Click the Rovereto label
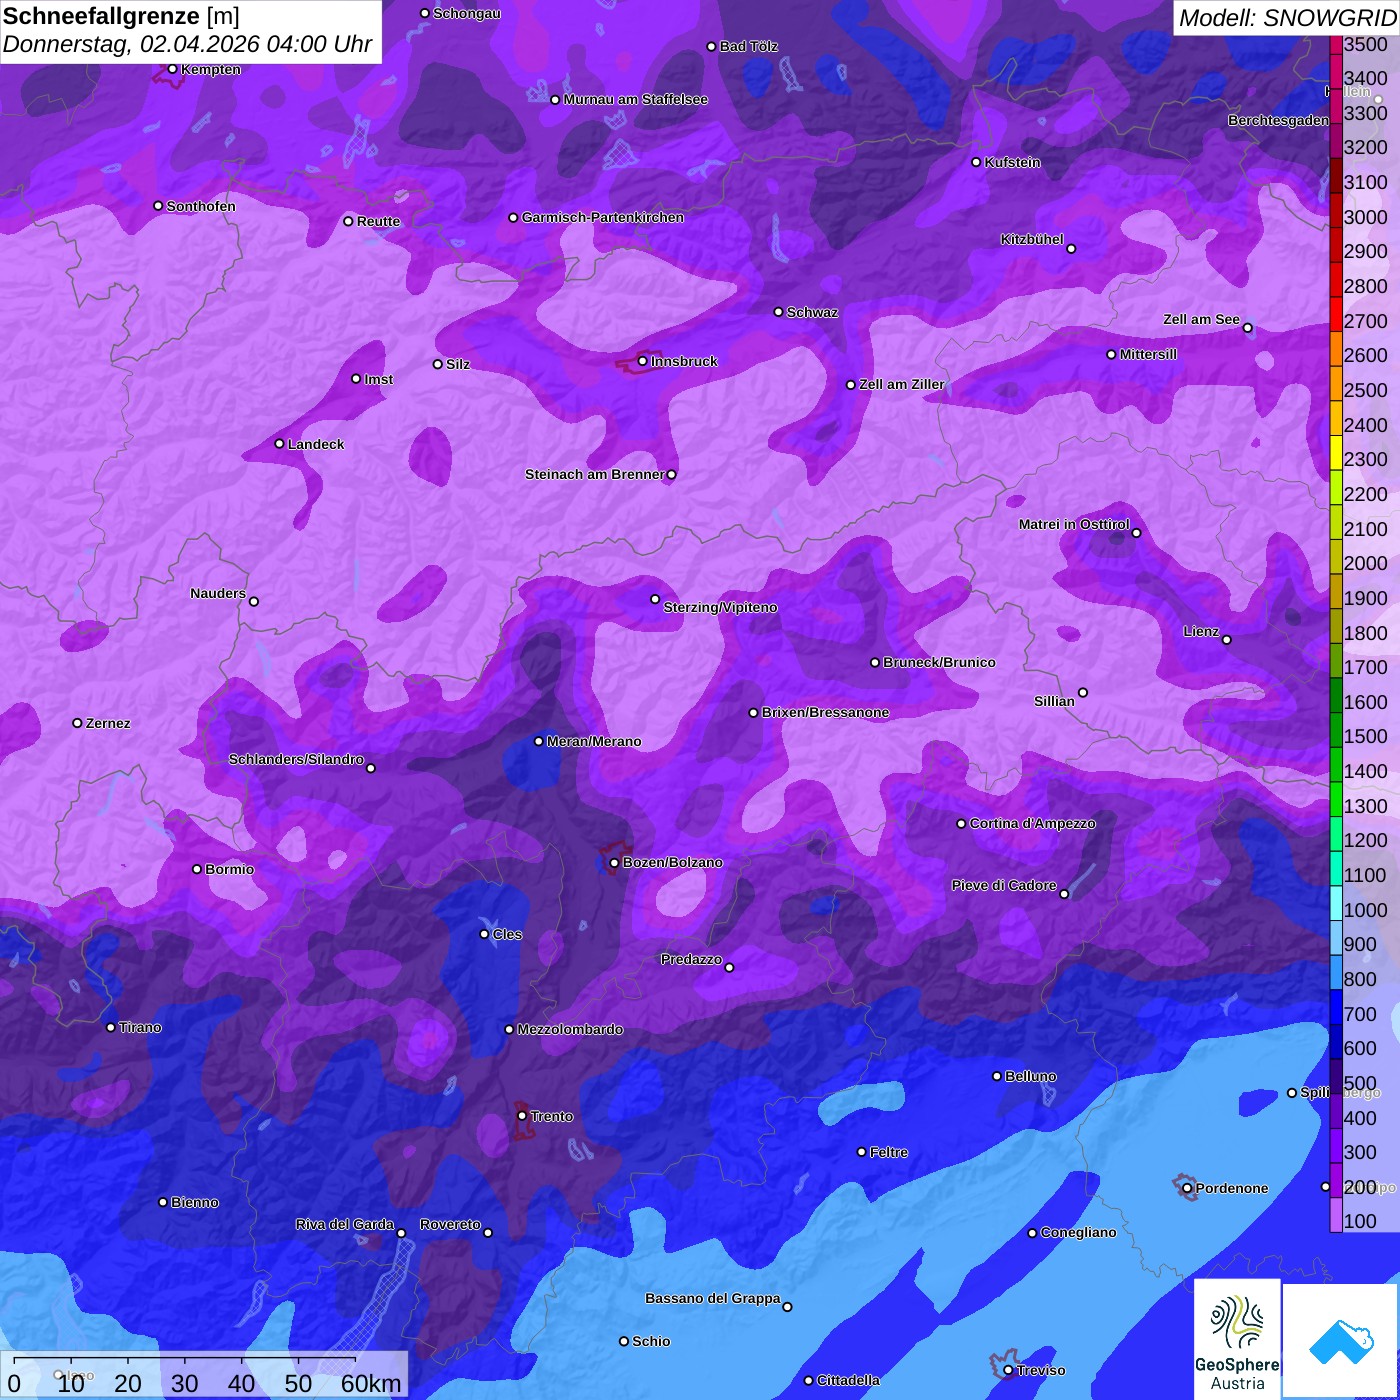 pyautogui.click(x=450, y=1224)
